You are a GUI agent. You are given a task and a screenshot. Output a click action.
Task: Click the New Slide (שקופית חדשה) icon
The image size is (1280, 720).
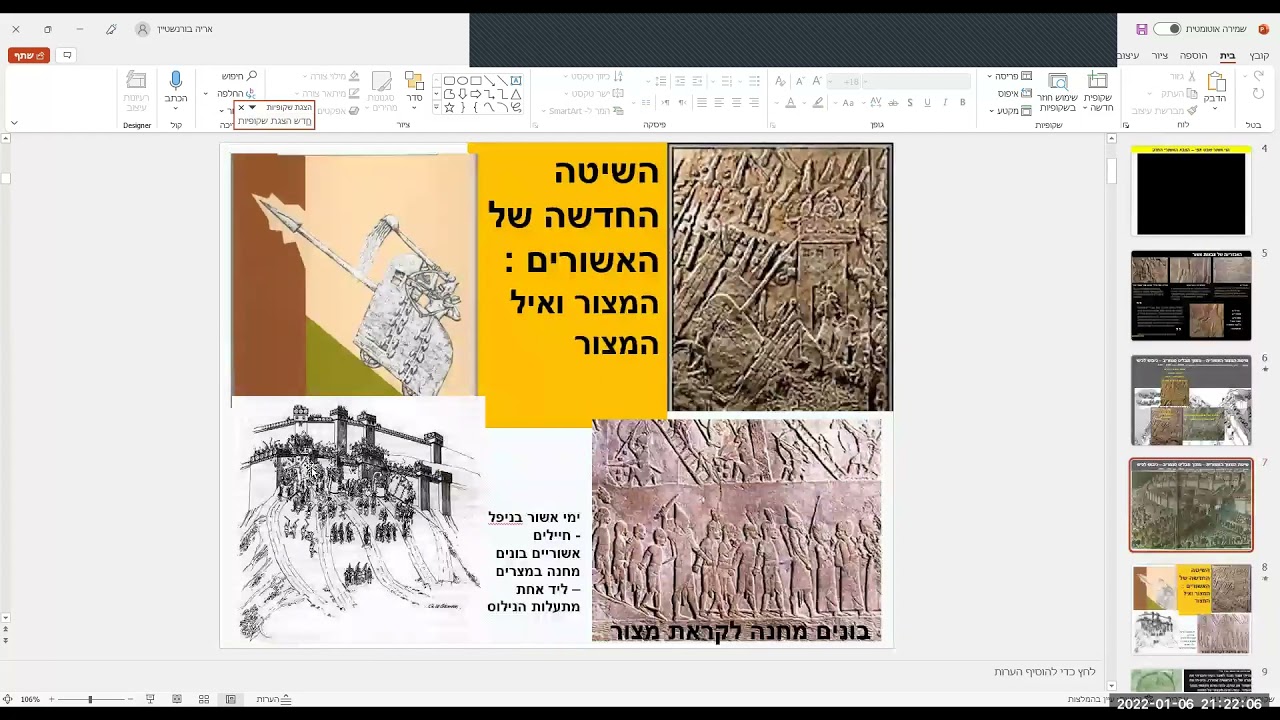pos(1098,81)
